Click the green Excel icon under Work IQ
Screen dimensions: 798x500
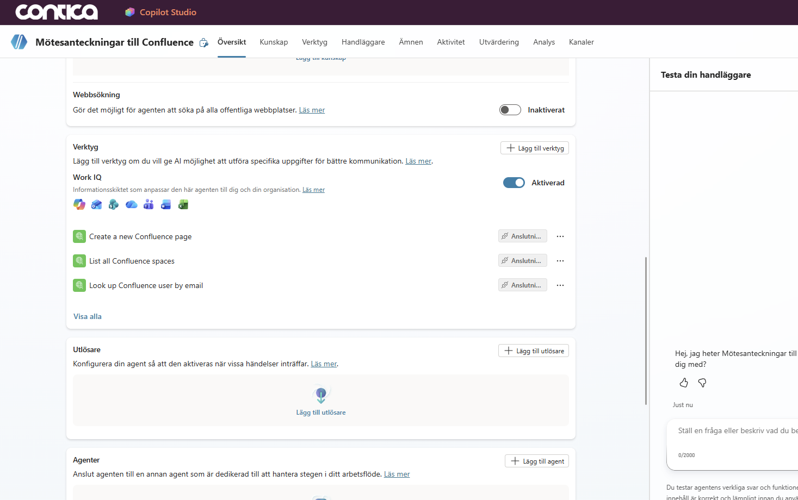[x=183, y=204]
